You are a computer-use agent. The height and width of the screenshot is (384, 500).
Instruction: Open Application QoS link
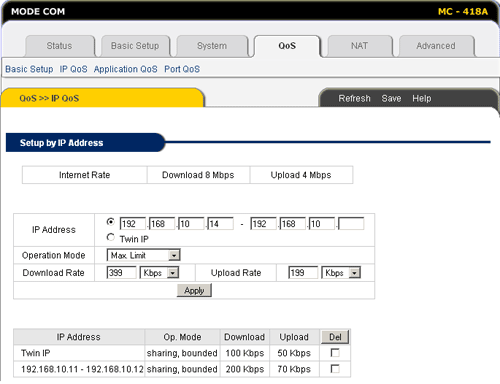[125, 69]
